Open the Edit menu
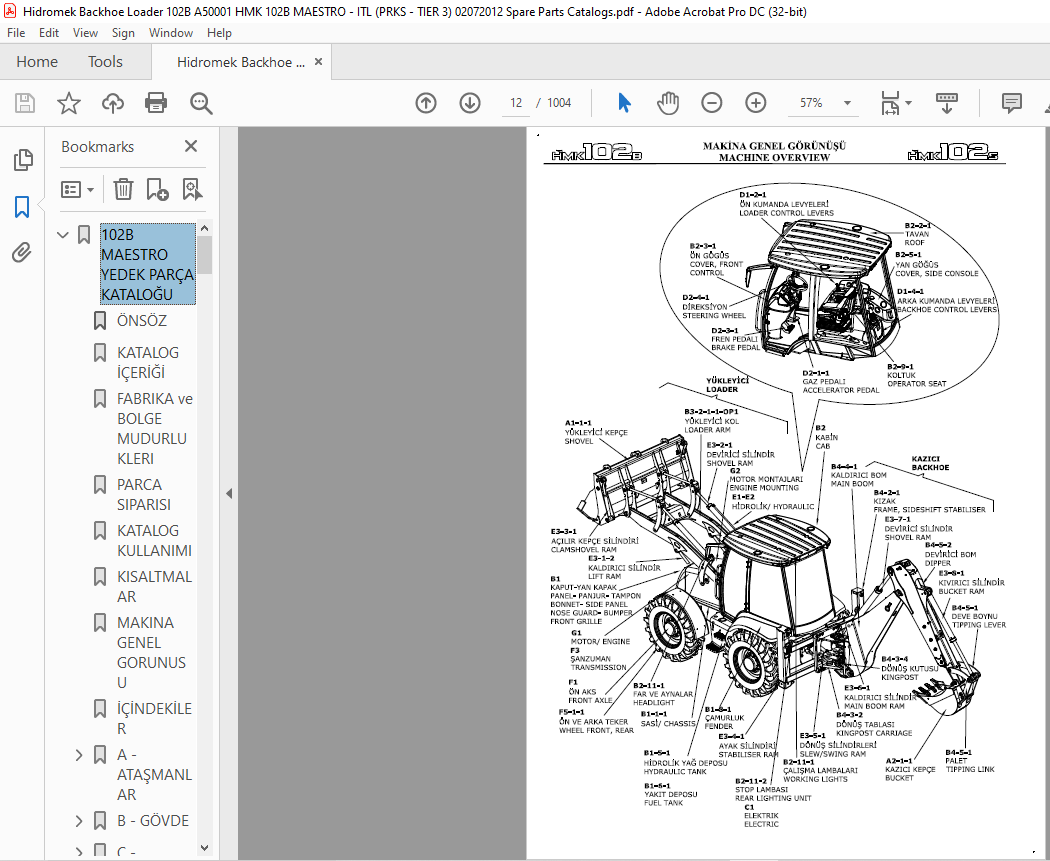The height and width of the screenshot is (861, 1050). (49, 33)
